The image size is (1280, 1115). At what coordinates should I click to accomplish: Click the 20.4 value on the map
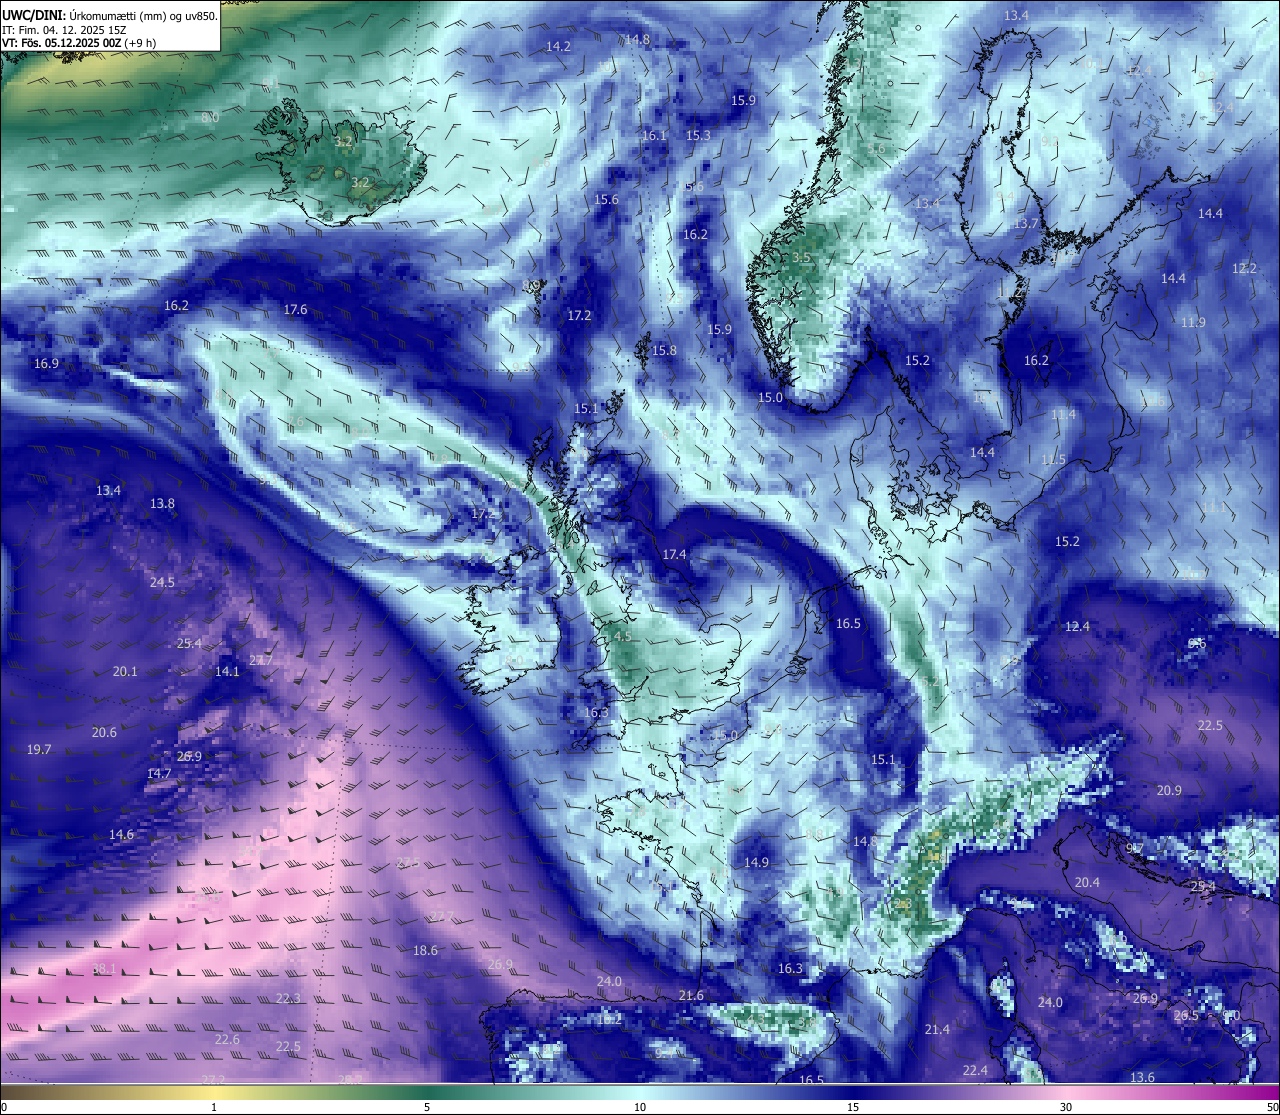tap(1087, 883)
